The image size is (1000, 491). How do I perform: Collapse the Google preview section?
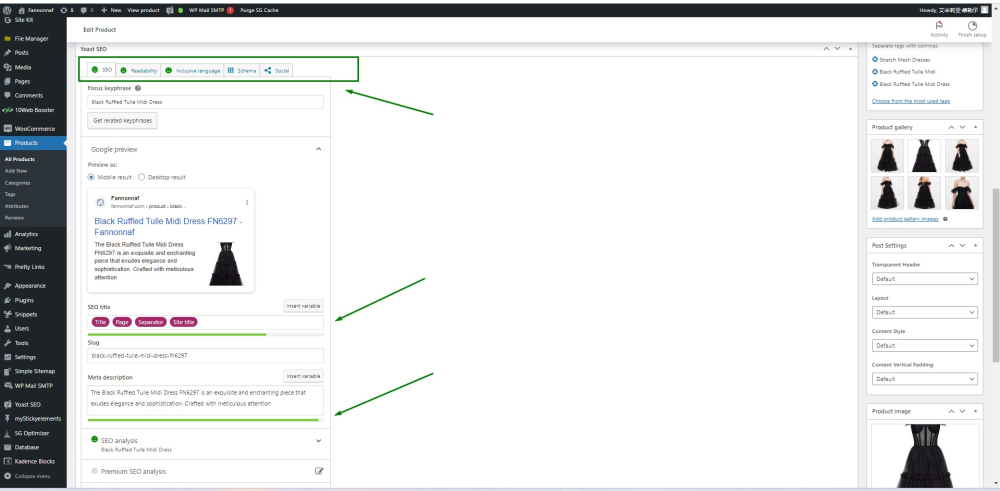point(318,149)
